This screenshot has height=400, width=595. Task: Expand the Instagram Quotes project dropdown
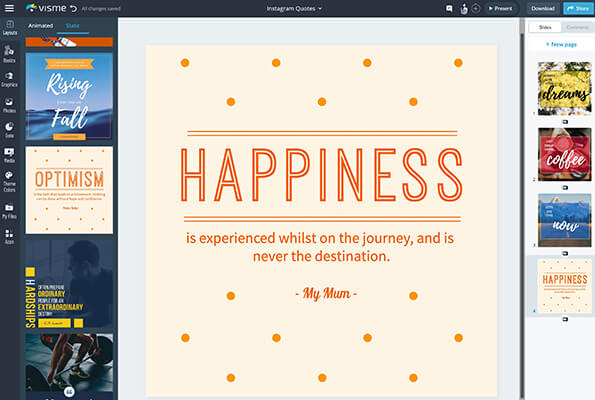[x=294, y=8]
